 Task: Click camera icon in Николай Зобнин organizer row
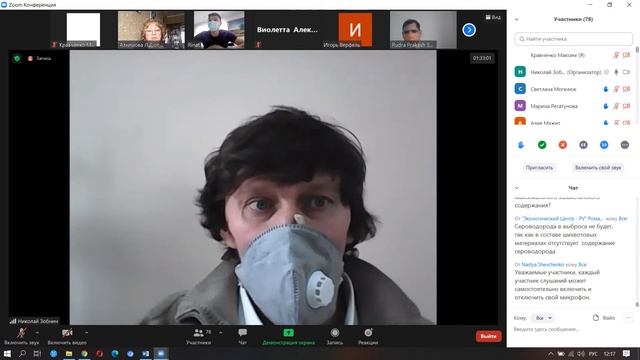pos(627,72)
